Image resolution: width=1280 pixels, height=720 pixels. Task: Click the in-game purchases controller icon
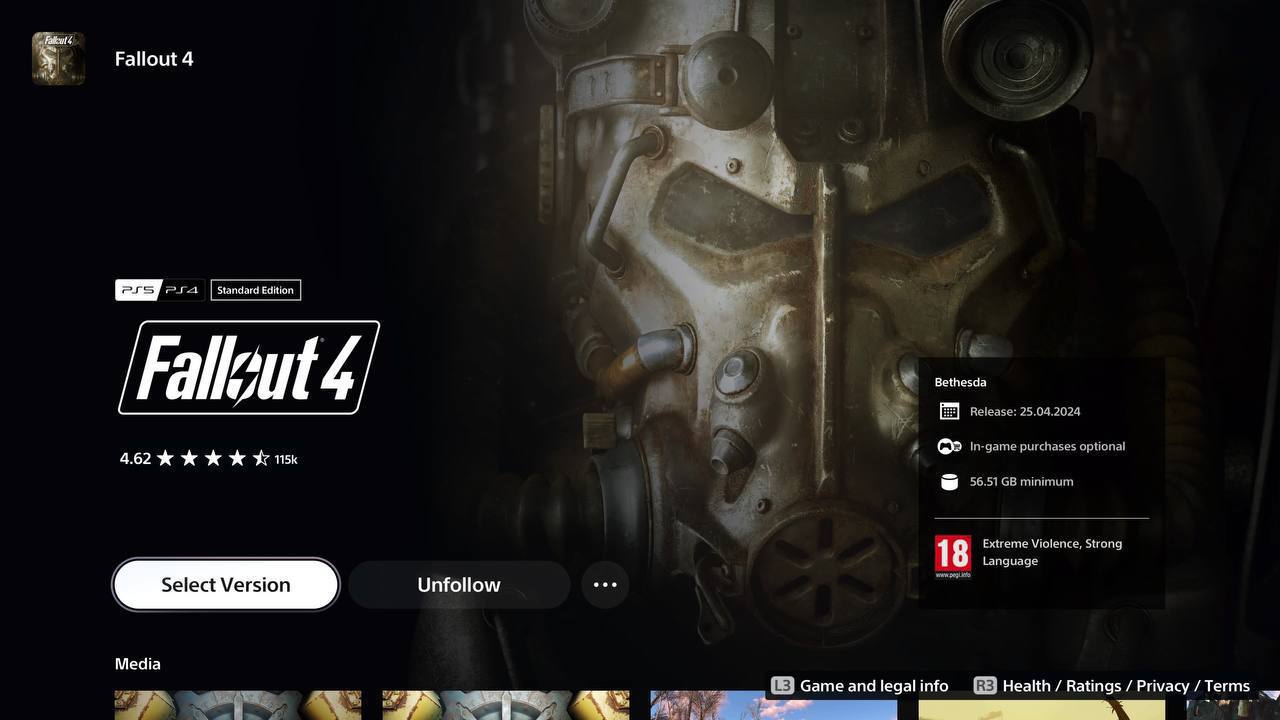[949, 446]
